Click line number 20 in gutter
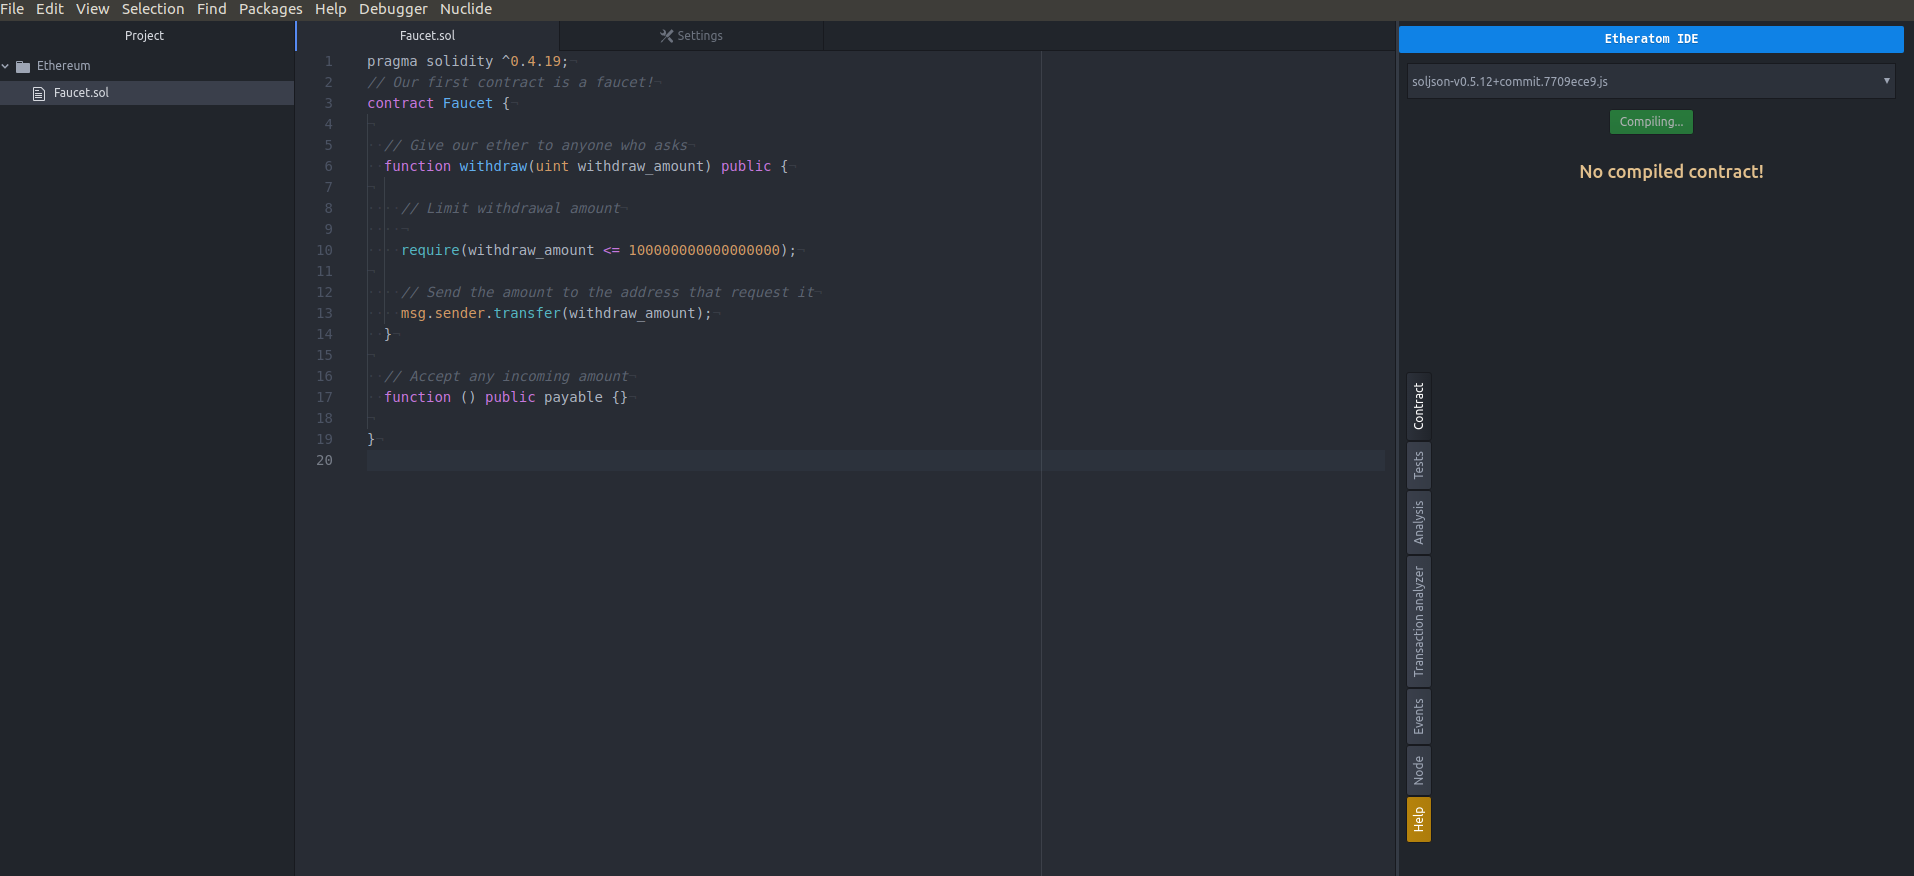Screen dimensions: 1914x876 [x=324, y=461]
